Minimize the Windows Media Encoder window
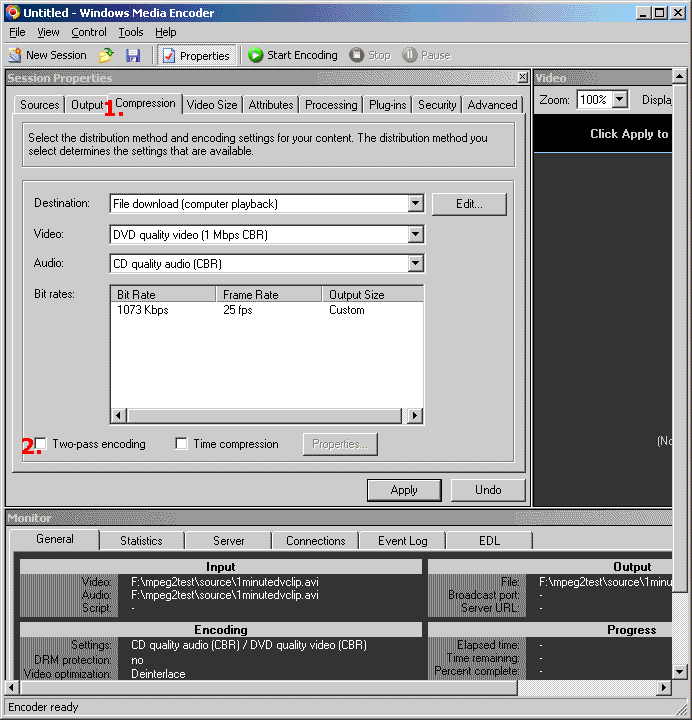This screenshot has height=720, width=692. [x=643, y=13]
